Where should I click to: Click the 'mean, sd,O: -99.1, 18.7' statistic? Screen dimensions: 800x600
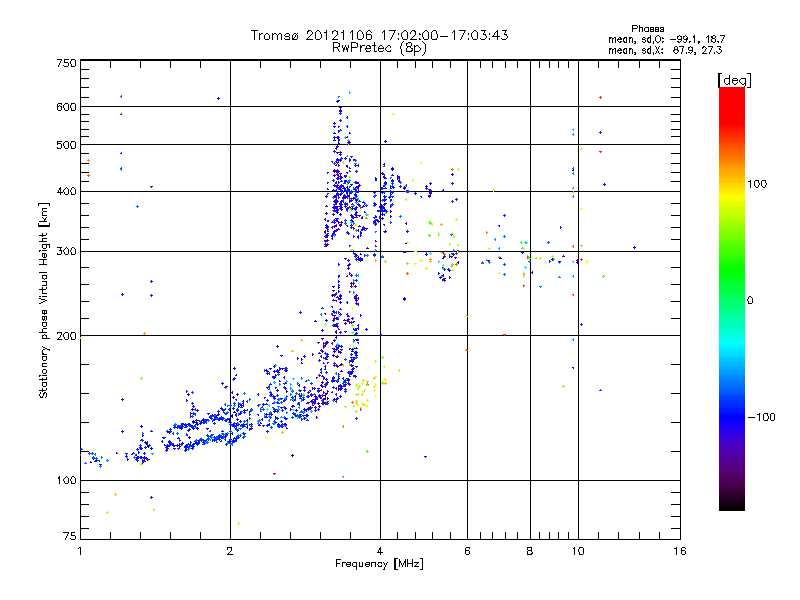(x=666, y=39)
